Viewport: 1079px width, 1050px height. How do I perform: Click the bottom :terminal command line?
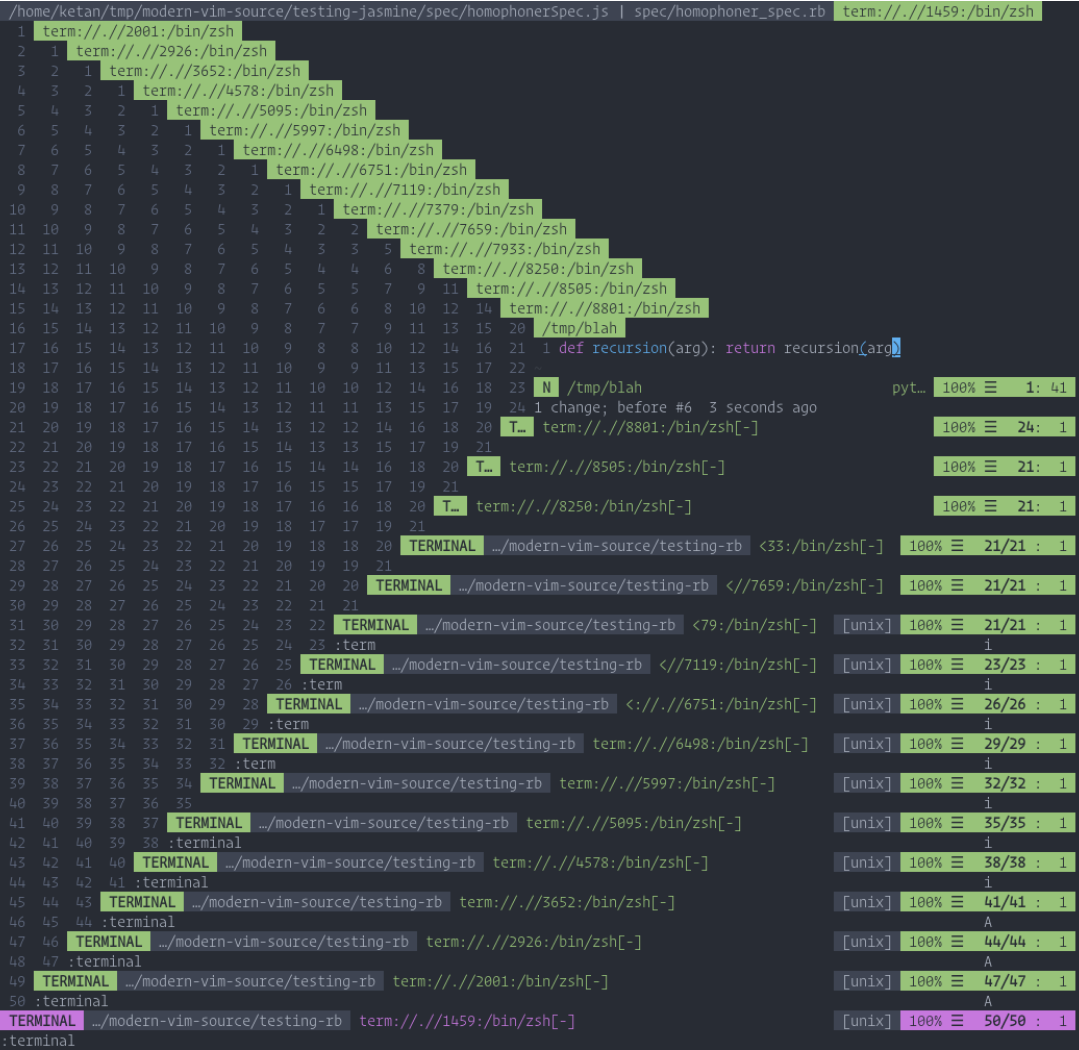click(38, 1040)
